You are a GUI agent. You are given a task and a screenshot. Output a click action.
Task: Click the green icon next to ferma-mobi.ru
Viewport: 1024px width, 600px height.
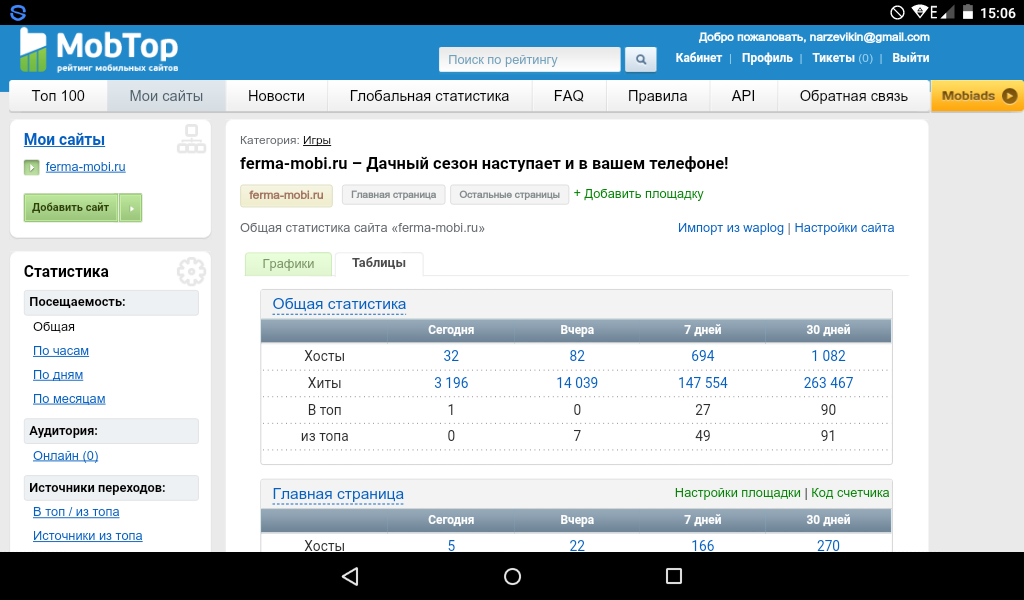(x=32, y=167)
